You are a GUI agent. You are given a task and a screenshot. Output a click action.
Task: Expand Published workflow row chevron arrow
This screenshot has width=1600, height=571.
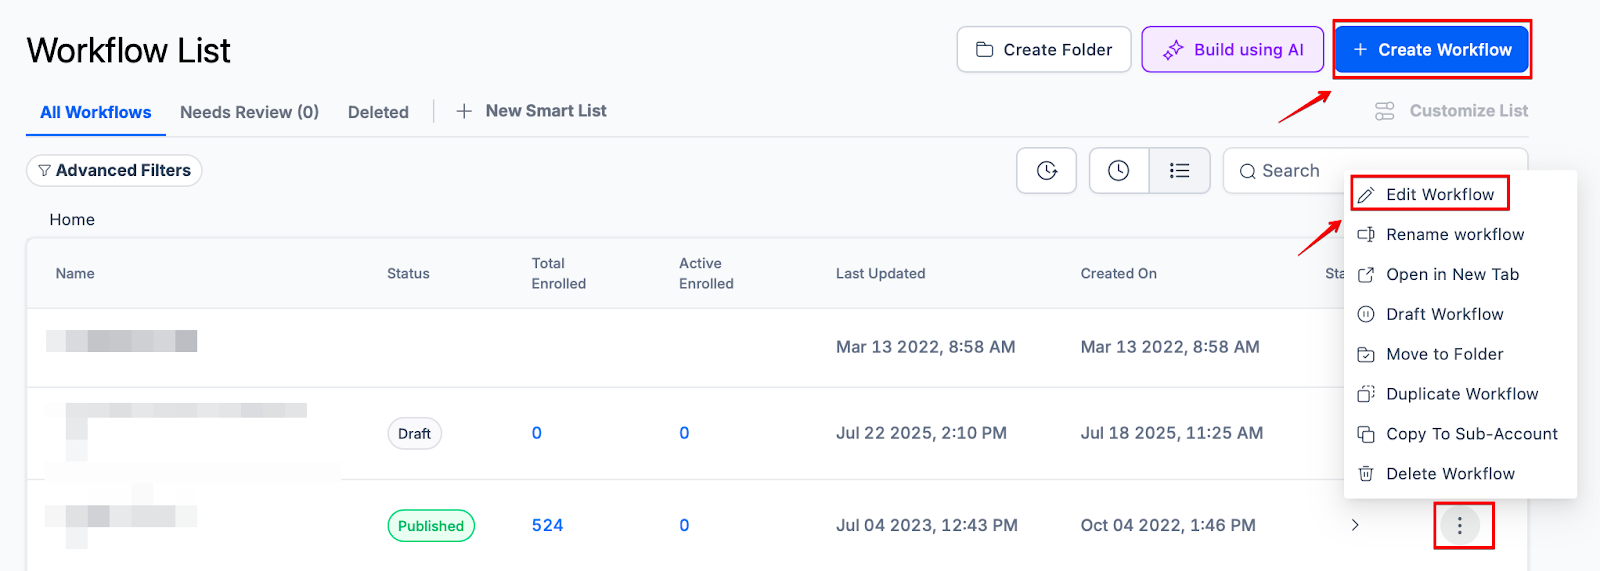(x=1355, y=525)
